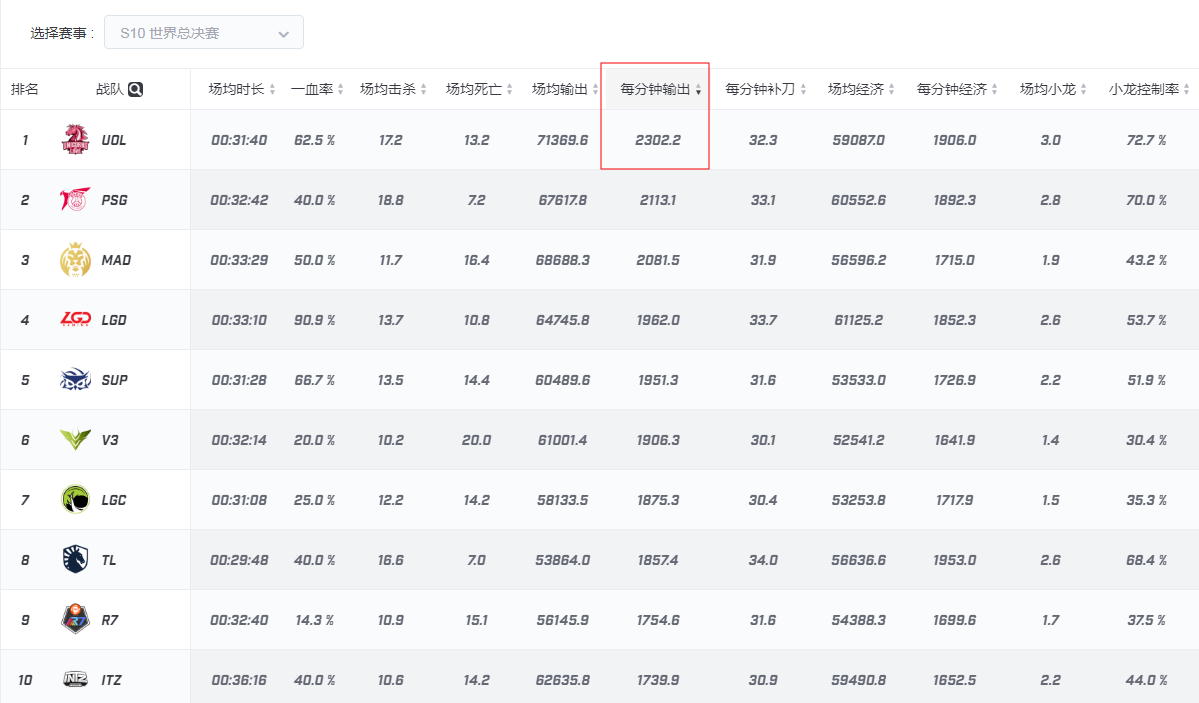1199x703 pixels.
Task: Open the PSG team name link
Action: tap(115, 200)
